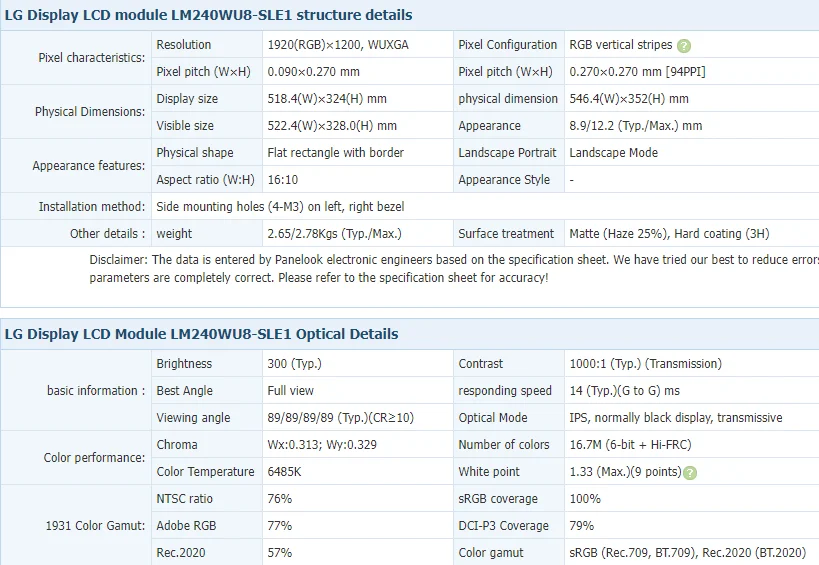Select the Optical Details section heading
This screenshot has height=565, width=819.
point(202,334)
